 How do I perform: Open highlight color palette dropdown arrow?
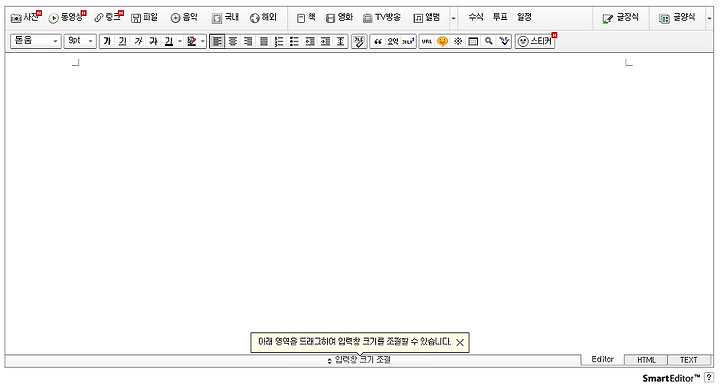pyautogui.click(x=202, y=41)
